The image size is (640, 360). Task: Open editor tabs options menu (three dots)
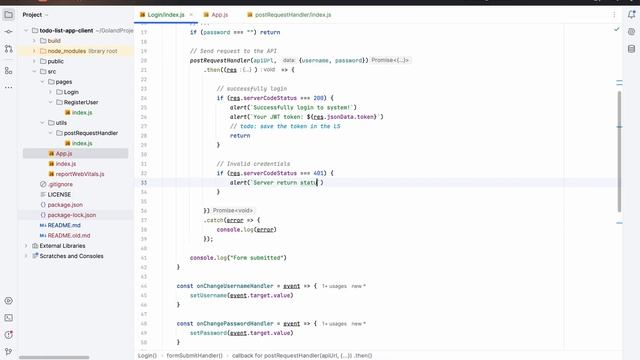(x=614, y=15)
